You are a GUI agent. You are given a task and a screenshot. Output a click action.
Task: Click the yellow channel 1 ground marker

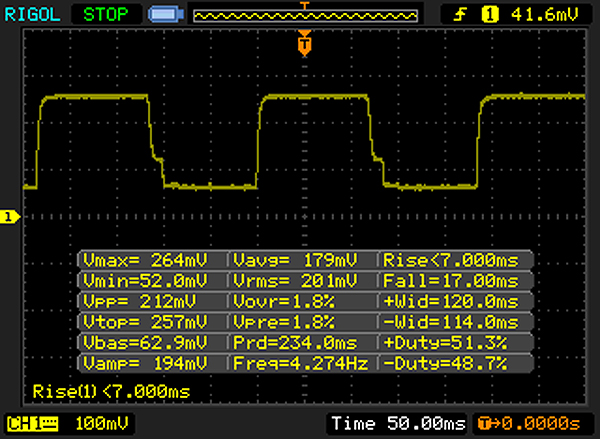[9, 217]
